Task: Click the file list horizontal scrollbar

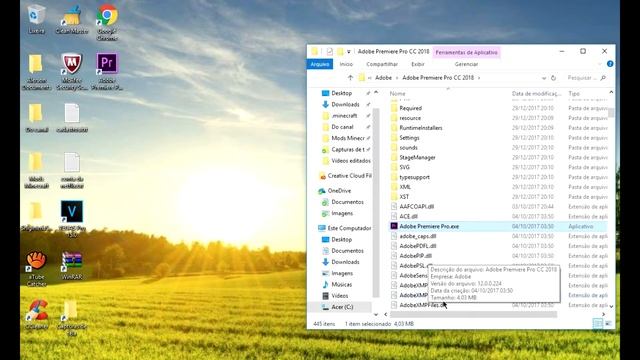Action: point(473,314)
